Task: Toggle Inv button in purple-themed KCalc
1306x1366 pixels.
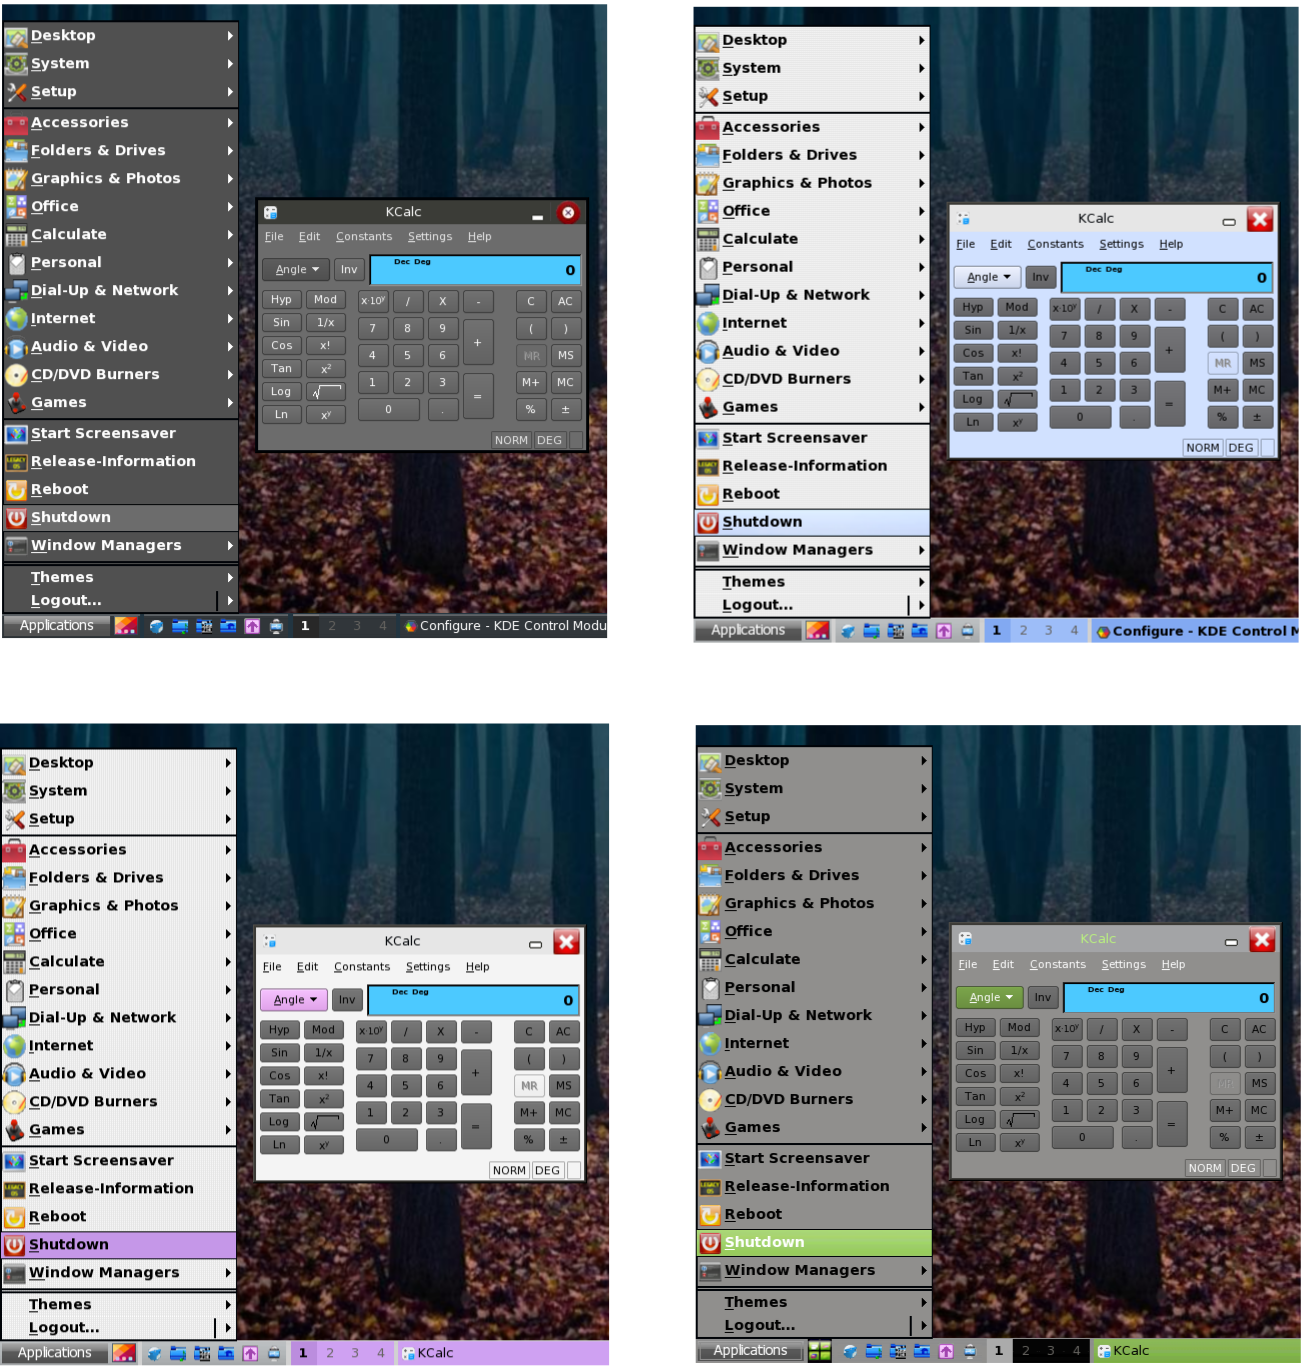Action: pyautogui.click(x=346, y=1000)
